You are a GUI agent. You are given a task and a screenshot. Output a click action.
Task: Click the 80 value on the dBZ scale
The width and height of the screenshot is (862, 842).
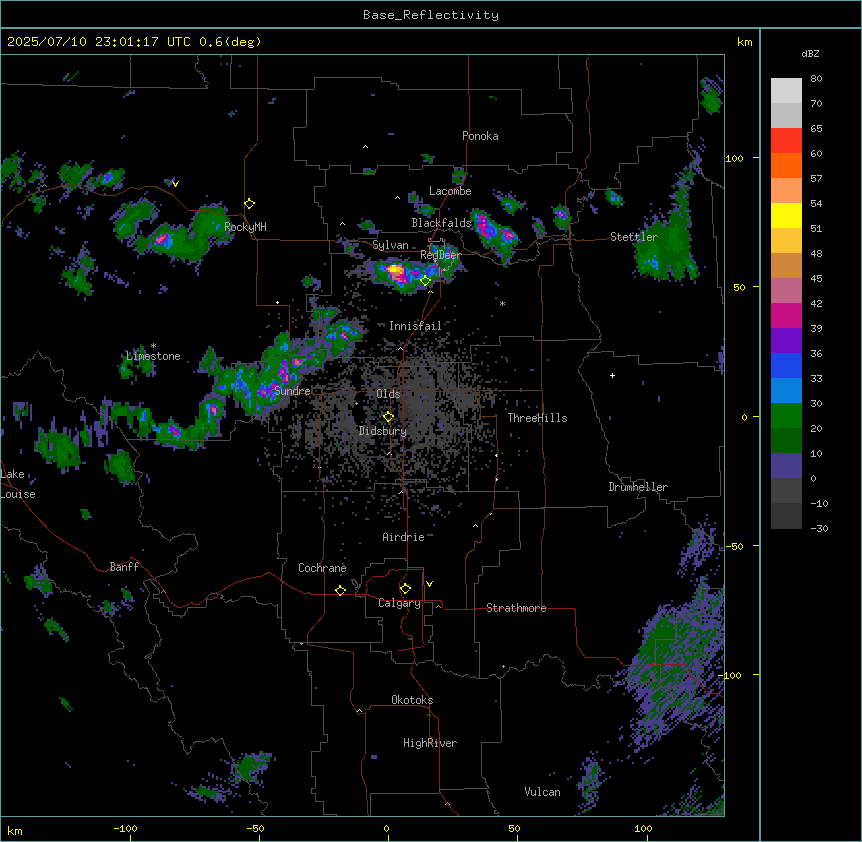pos(816,79)
